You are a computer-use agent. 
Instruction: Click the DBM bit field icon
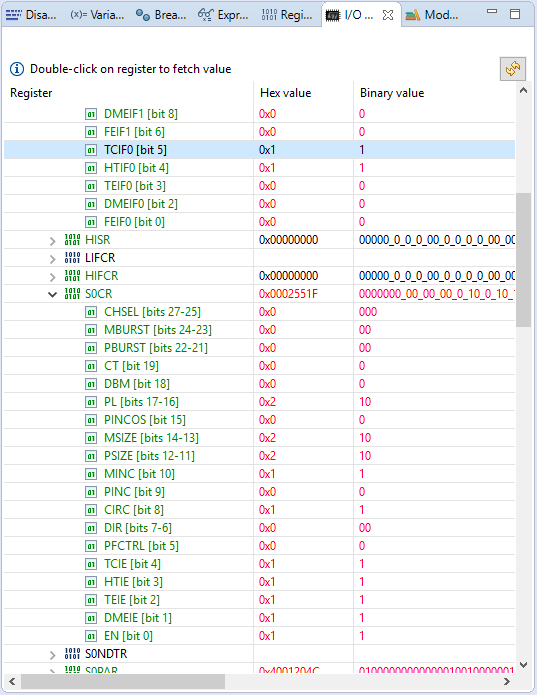tap(91, 384)
